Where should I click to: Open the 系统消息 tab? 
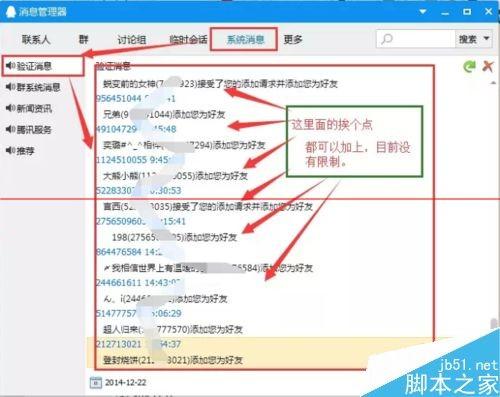coord(245,40)
